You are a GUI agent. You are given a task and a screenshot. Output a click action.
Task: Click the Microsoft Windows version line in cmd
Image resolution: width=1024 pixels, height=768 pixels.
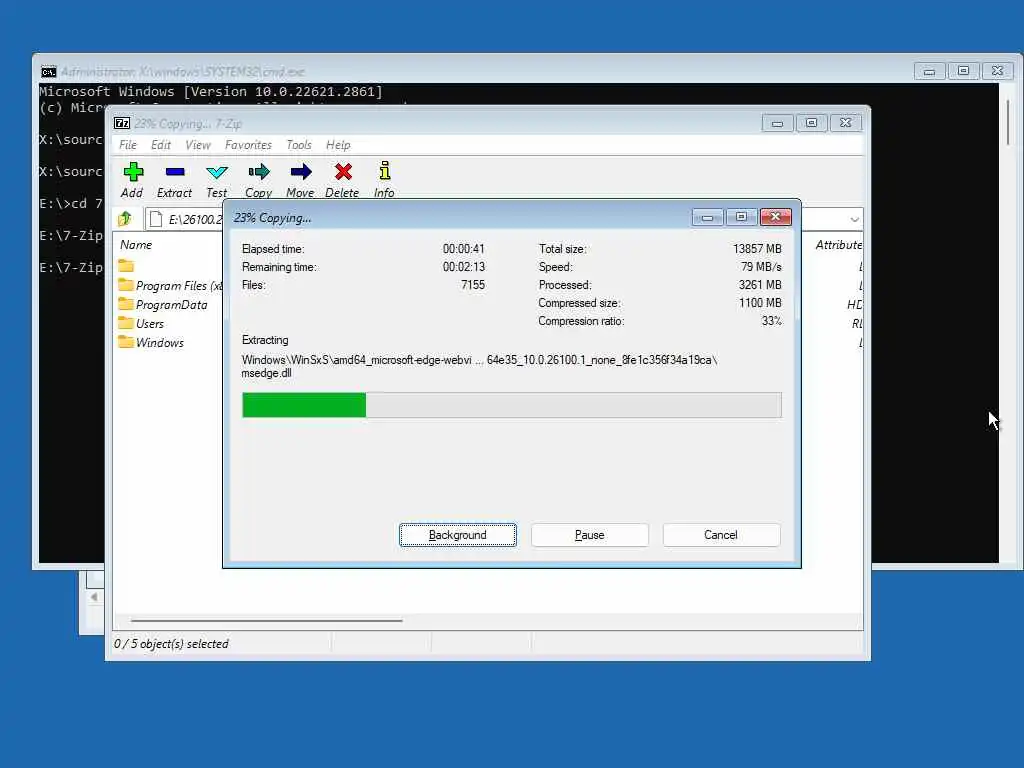pos(211,91)
